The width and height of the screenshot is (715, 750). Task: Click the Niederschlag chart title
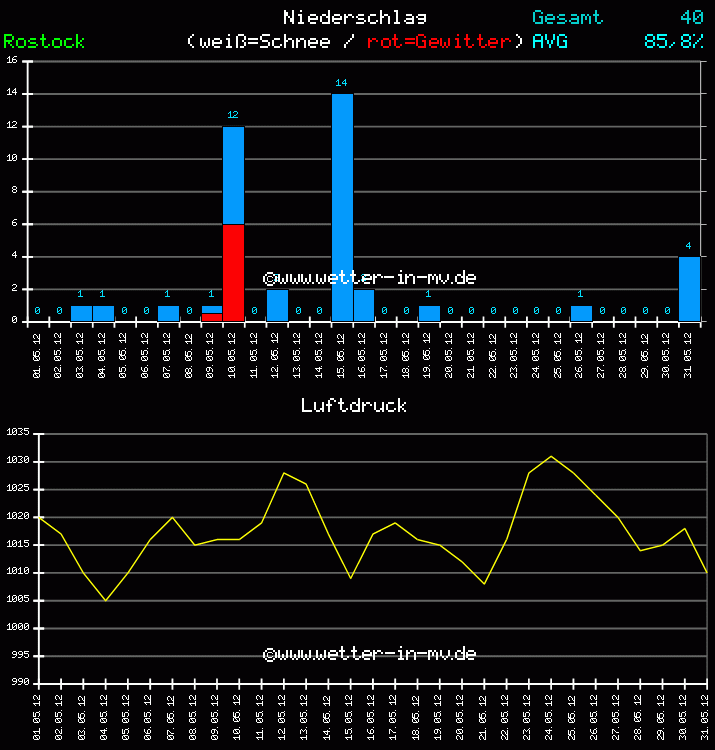coord(355,17)
